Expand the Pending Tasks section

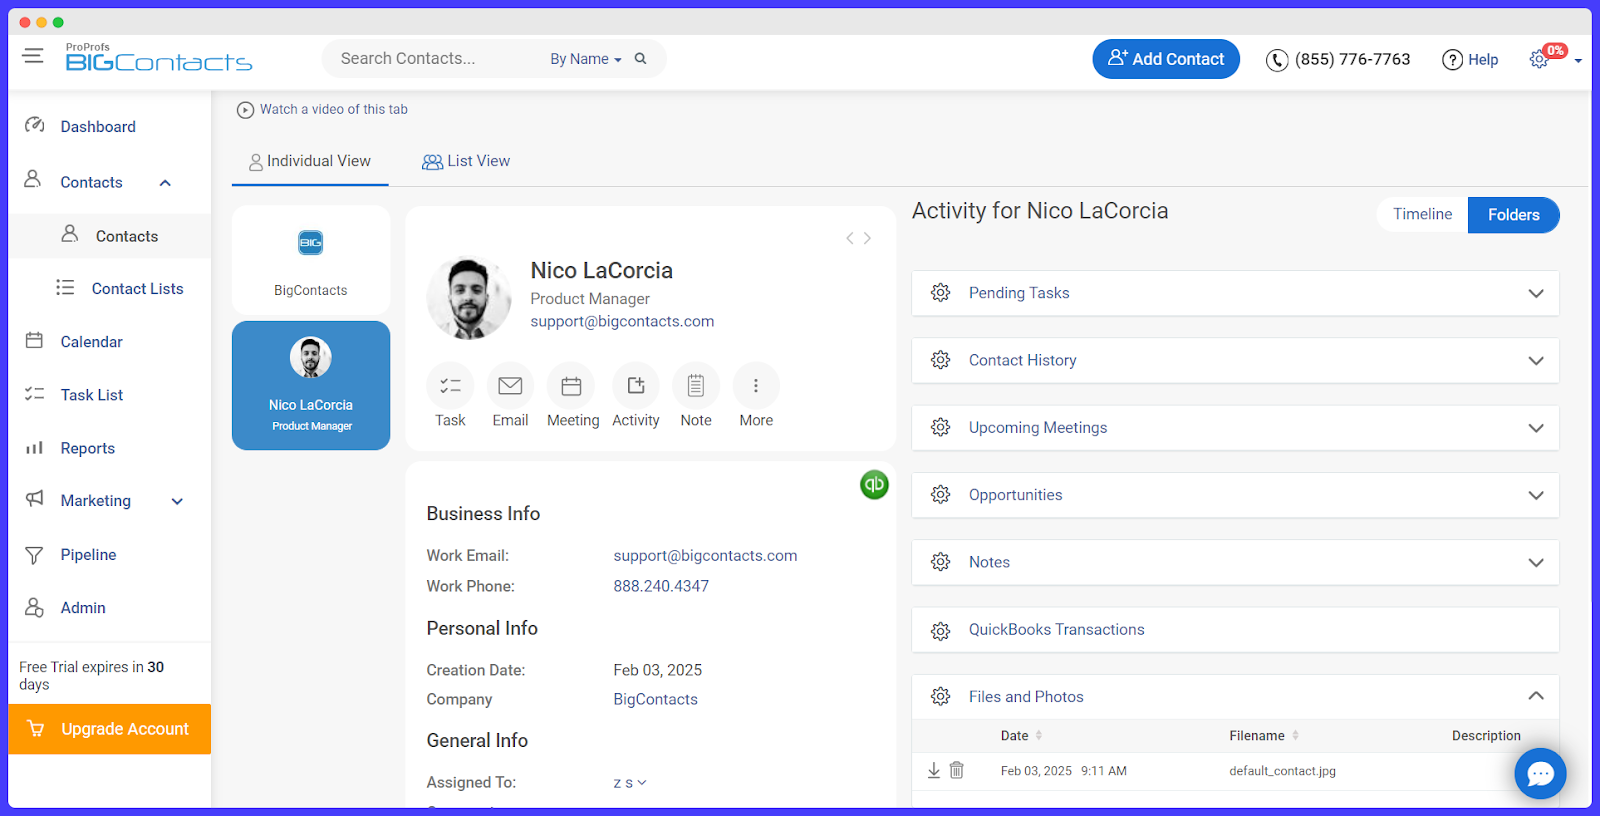pos(1536,293)
